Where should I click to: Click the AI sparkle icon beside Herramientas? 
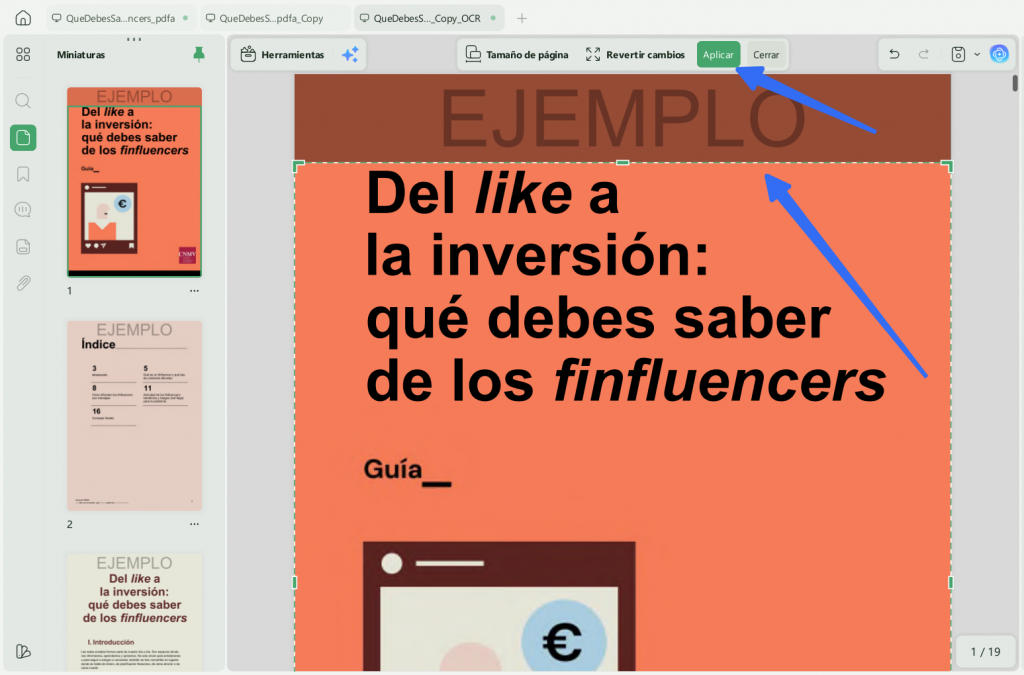tap(350, 54)
